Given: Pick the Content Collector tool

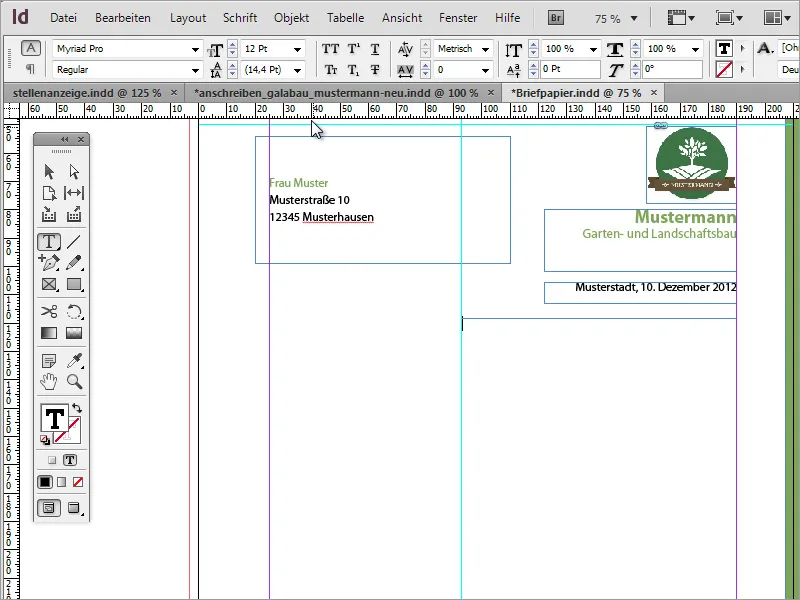Looking at the screenshot, I should (x=49, y=214).
